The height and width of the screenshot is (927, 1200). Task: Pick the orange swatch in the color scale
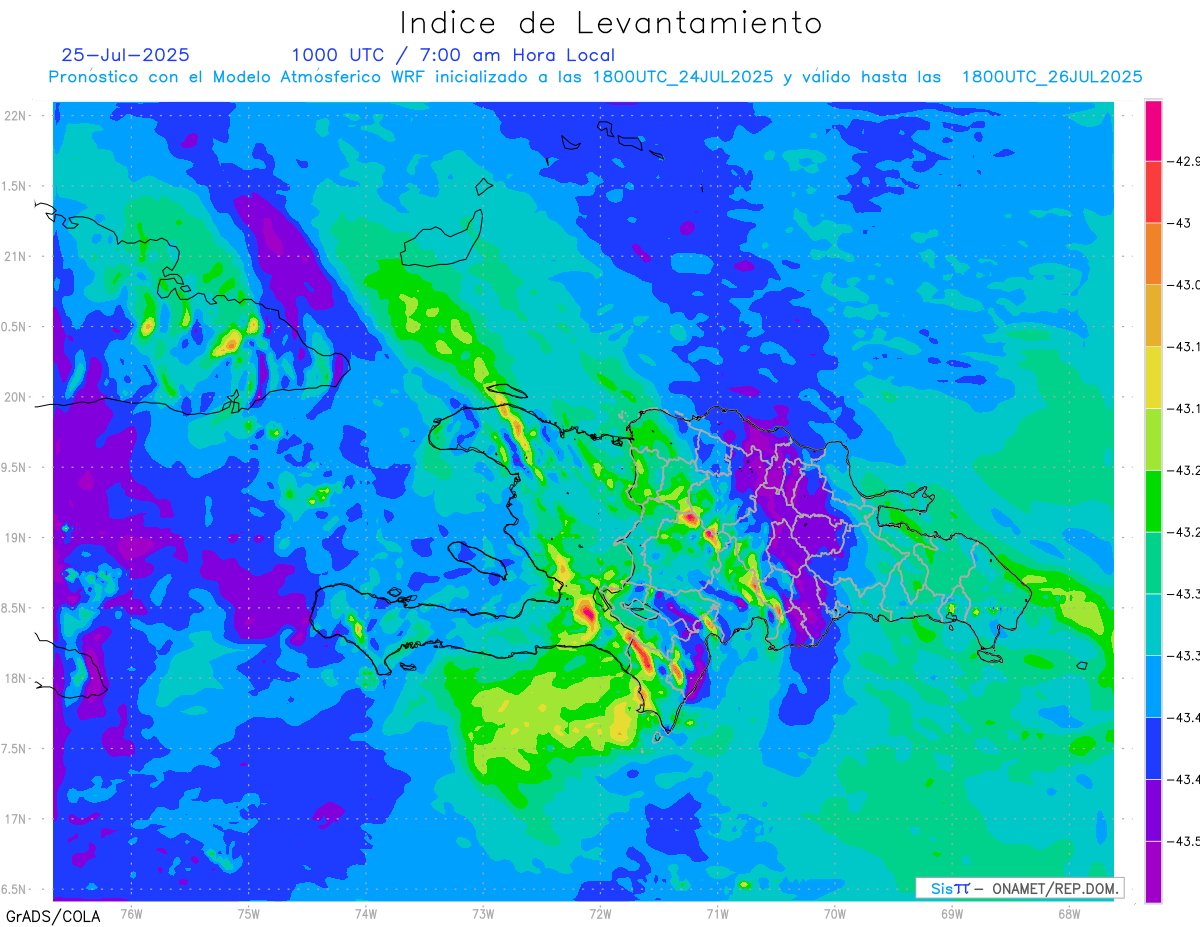pyautogui.click(x=1153, y=253)
